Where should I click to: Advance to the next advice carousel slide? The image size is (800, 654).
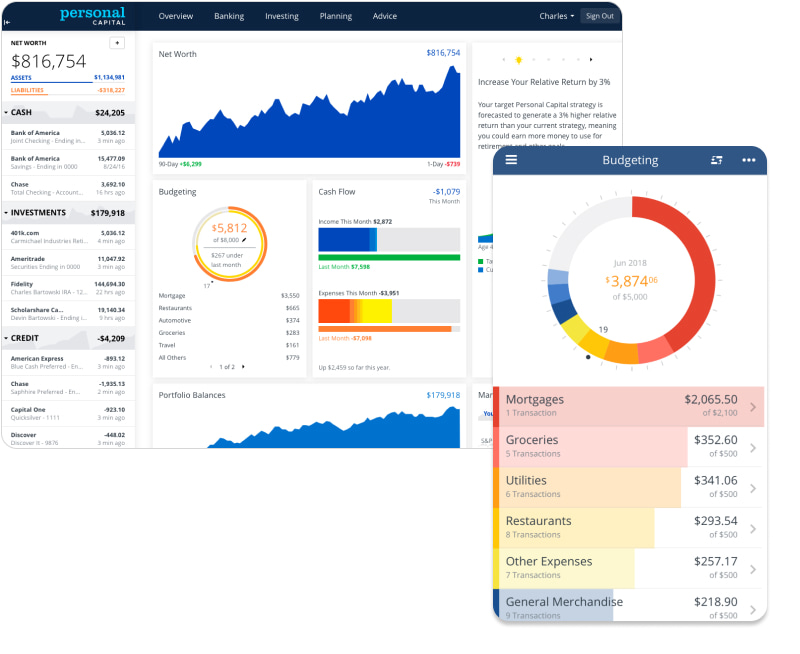tap(591, 60)
